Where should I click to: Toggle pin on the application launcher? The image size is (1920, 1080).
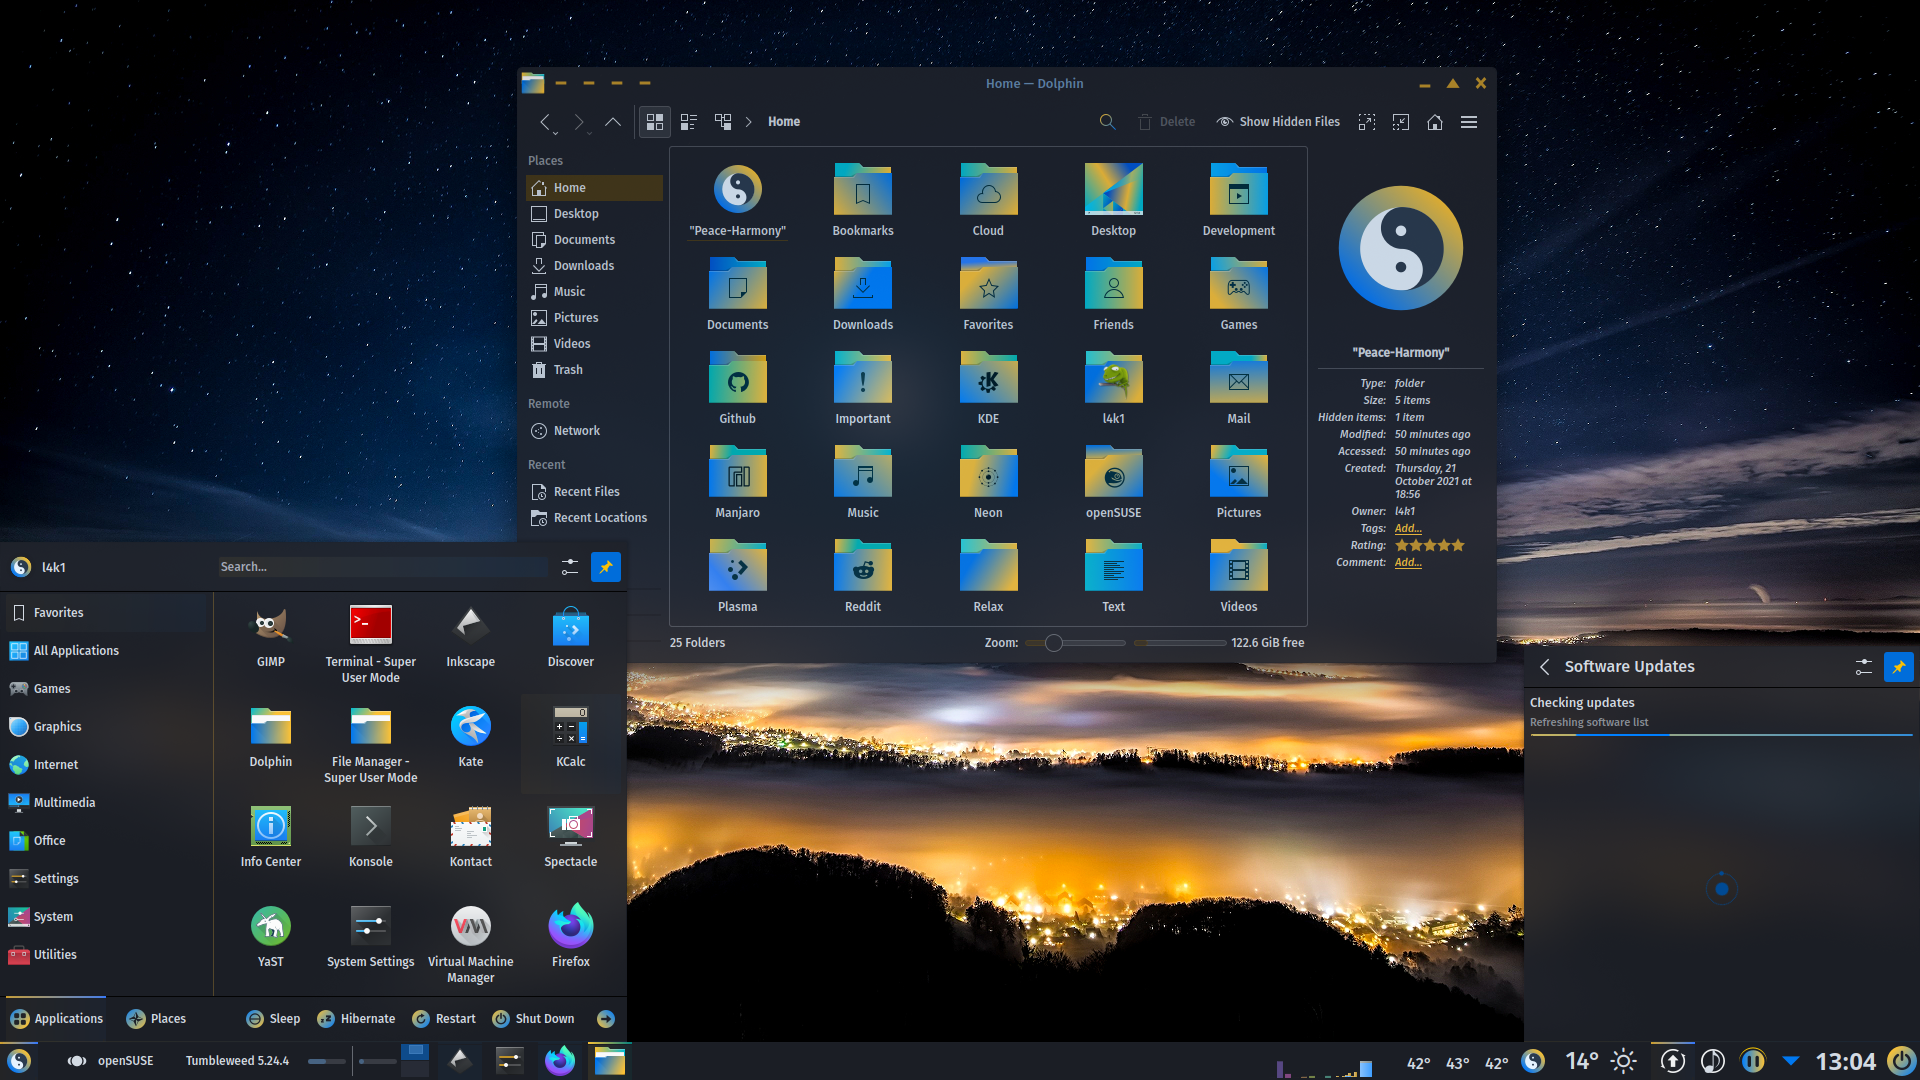[606, 567]
